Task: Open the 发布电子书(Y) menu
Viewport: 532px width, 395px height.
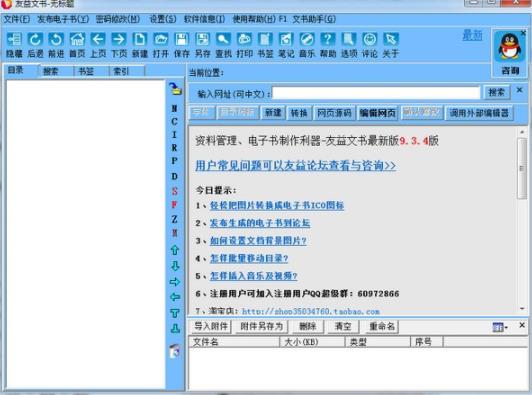Action: 63,19
